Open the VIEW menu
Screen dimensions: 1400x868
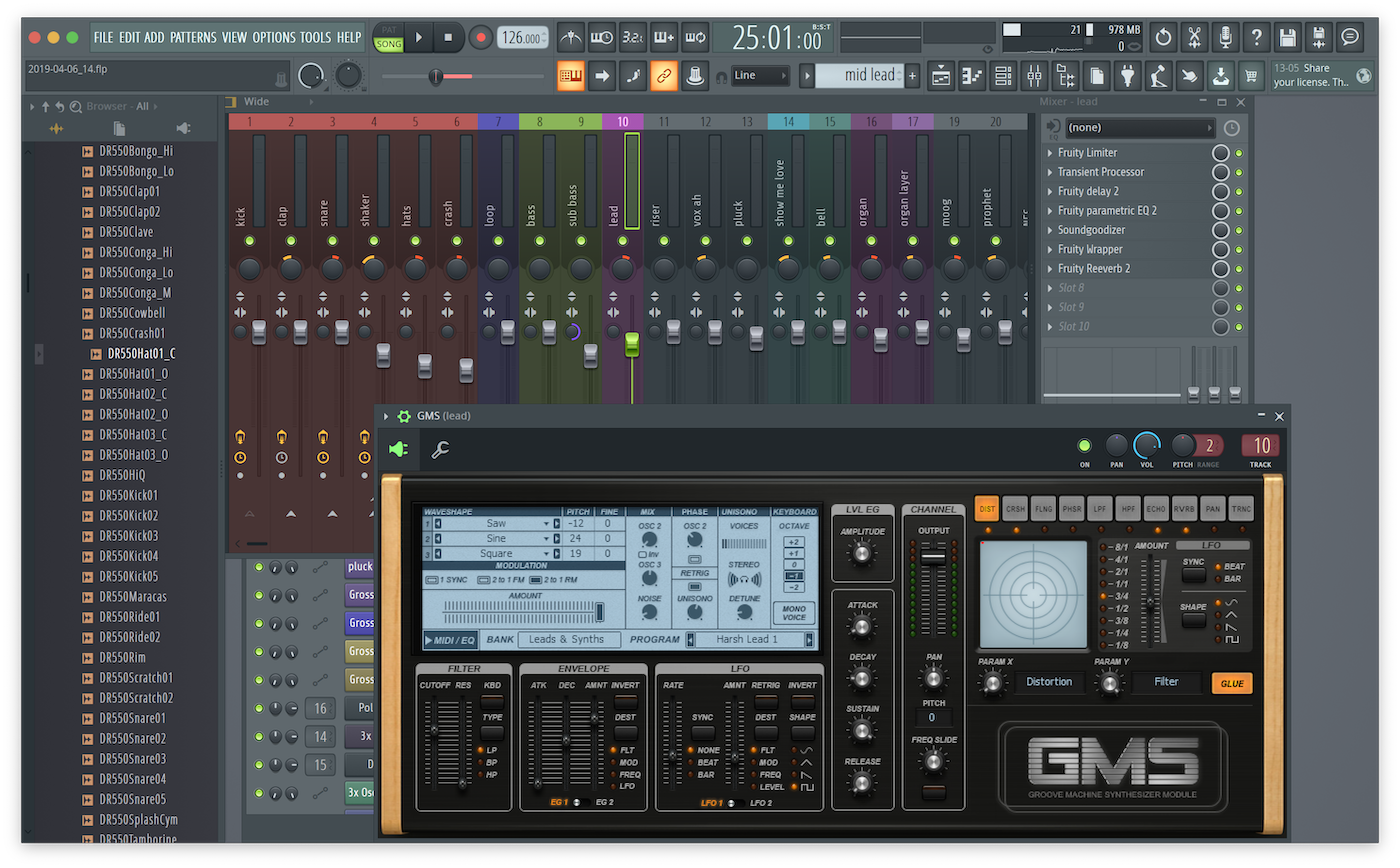[x=234, y=38]
